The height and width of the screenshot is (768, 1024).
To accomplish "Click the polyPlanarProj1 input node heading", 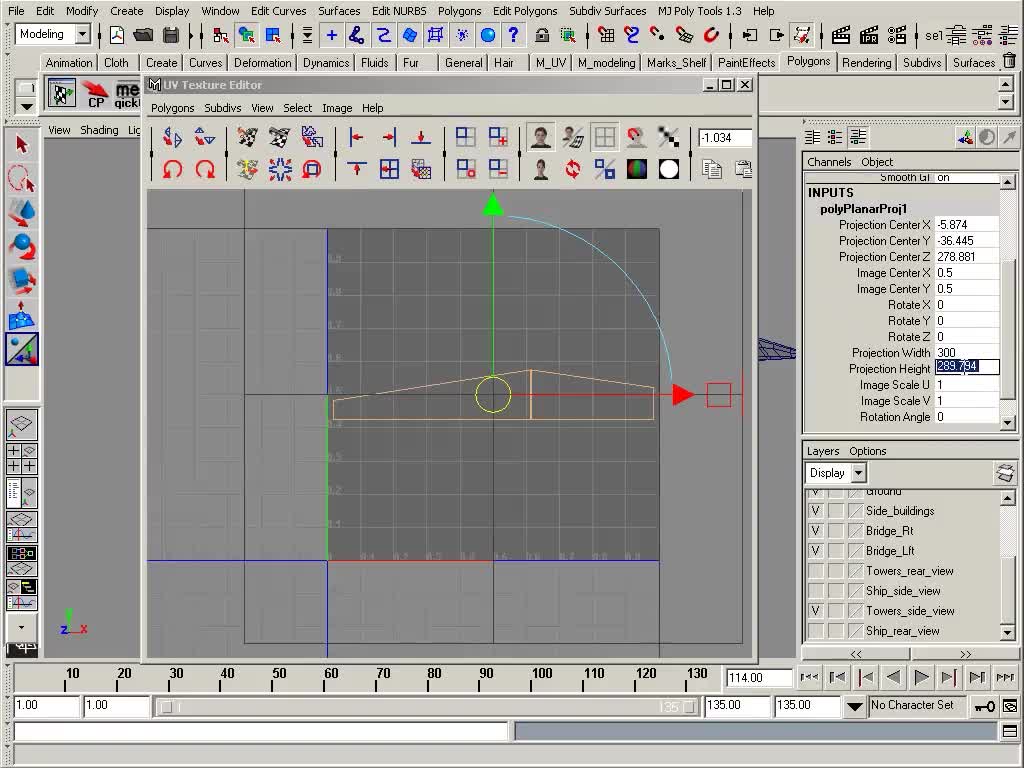I will [863, 209].
